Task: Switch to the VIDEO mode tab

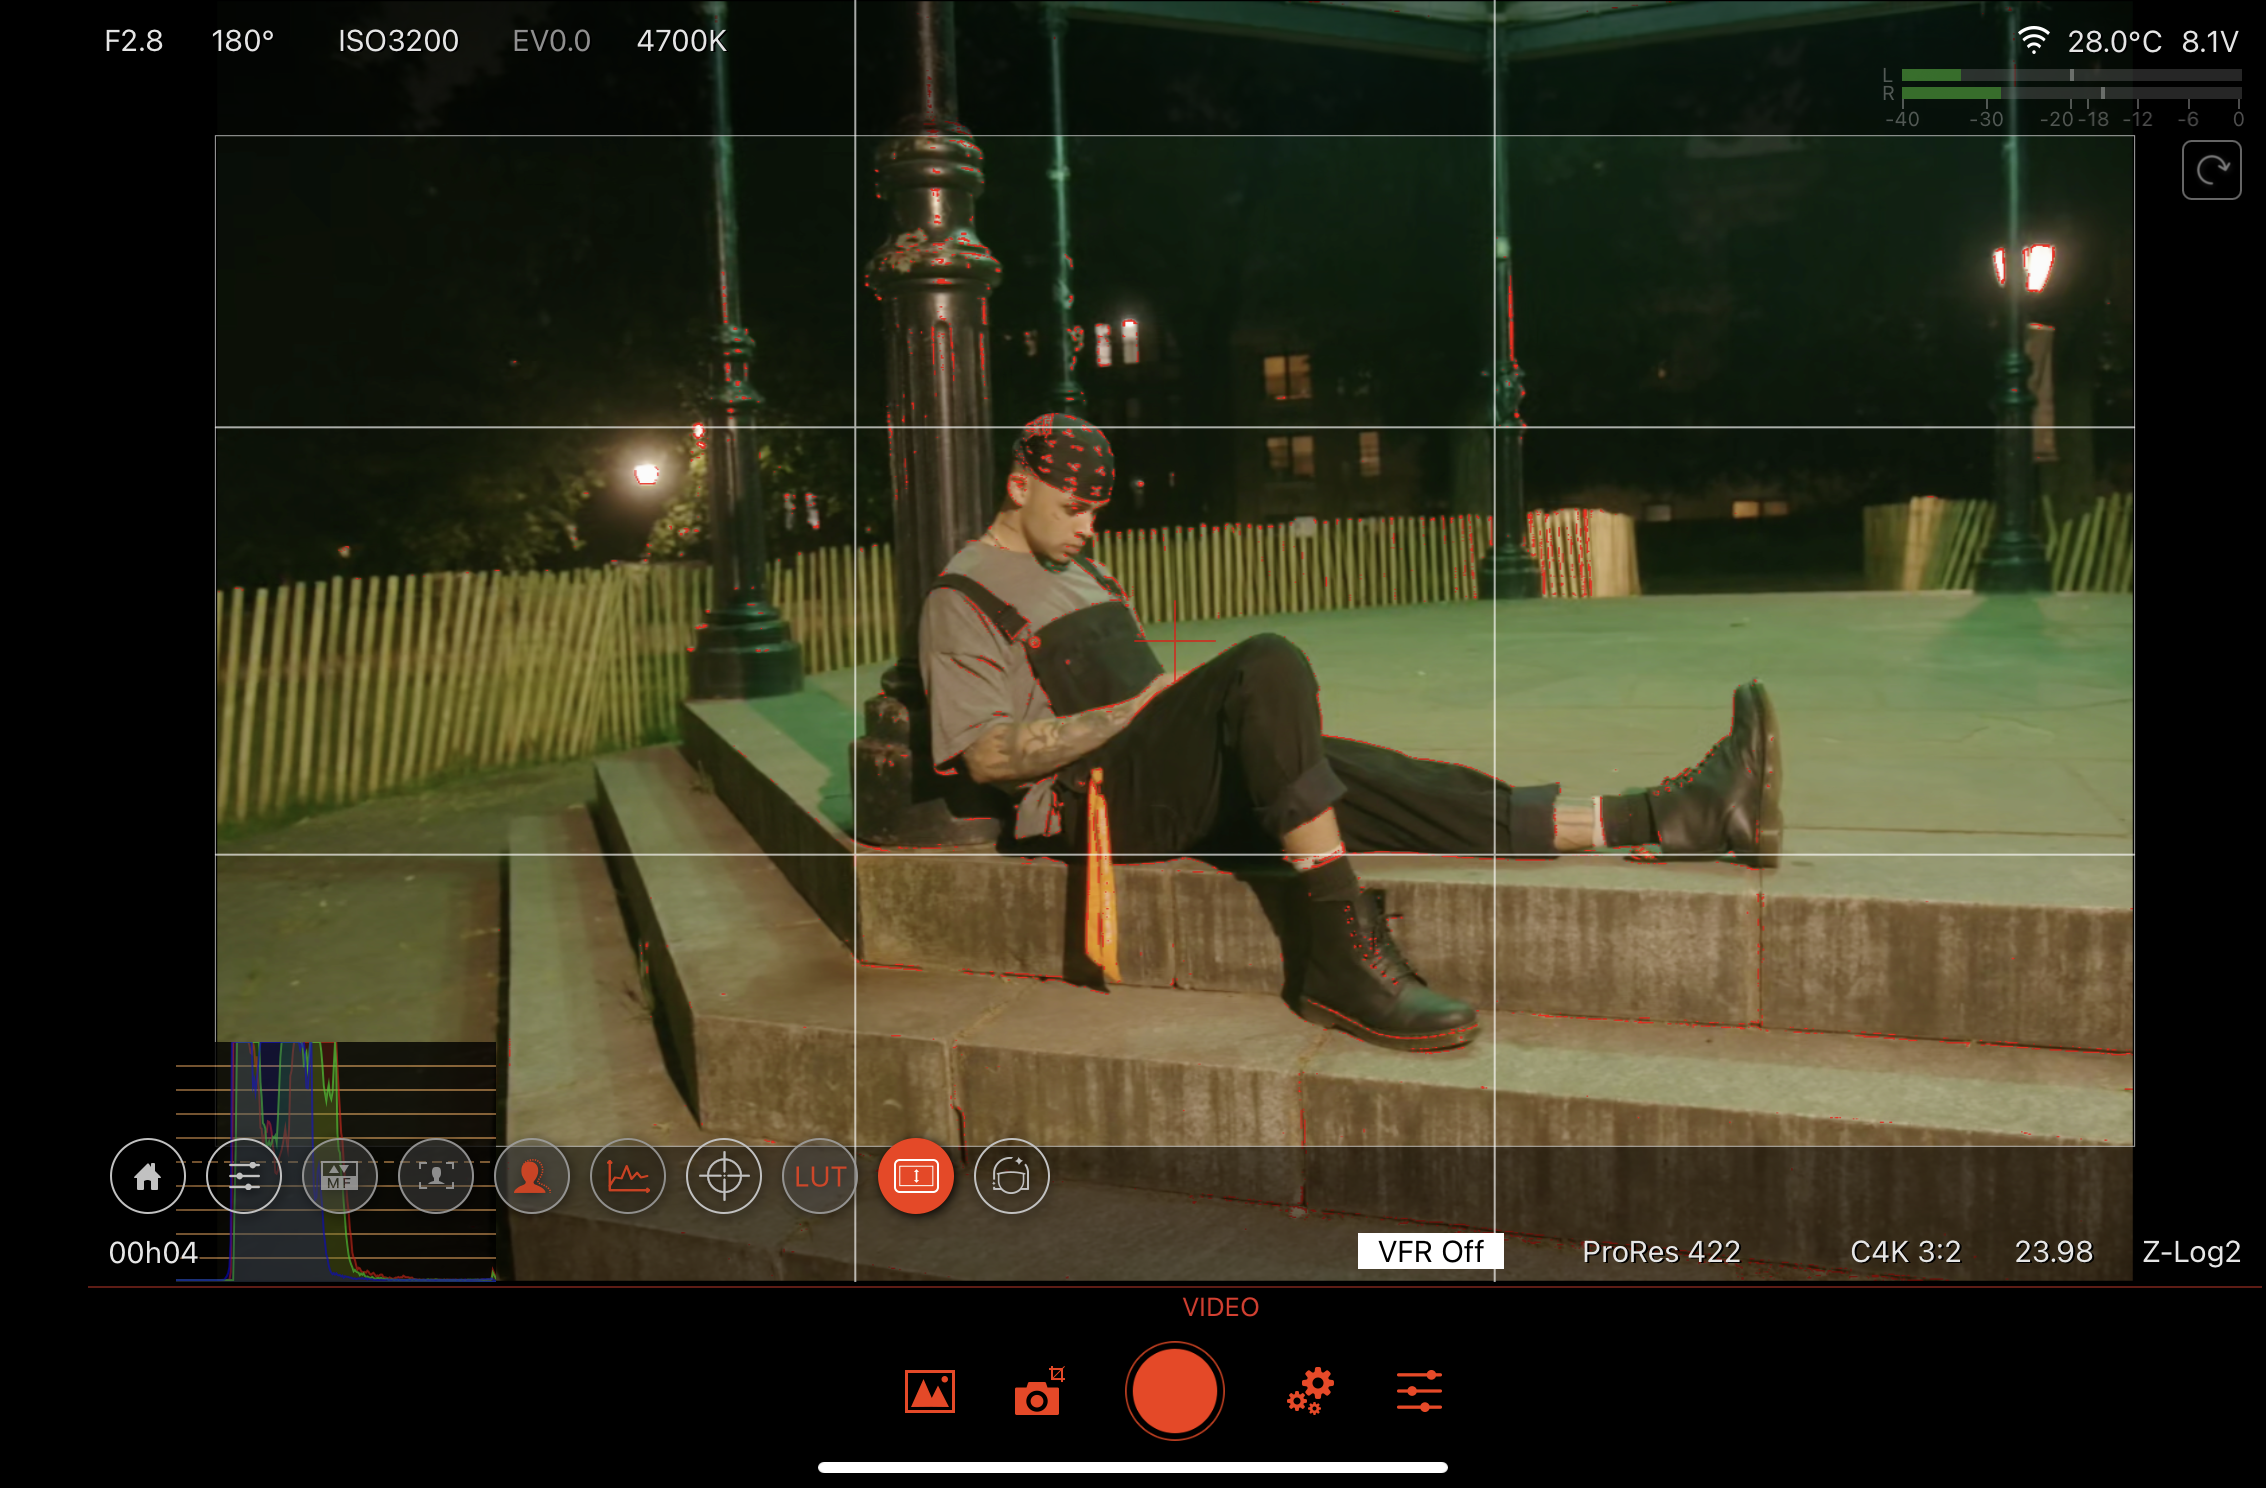Action: 1222,1307
